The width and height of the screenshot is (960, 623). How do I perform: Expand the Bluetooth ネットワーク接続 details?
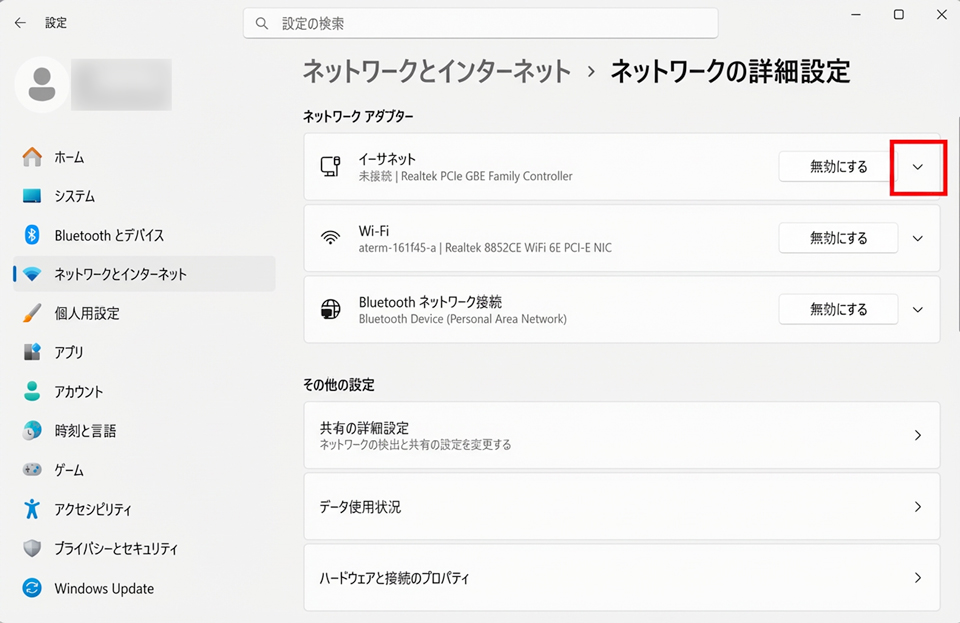pyautogui.click(x=918, y=309)
